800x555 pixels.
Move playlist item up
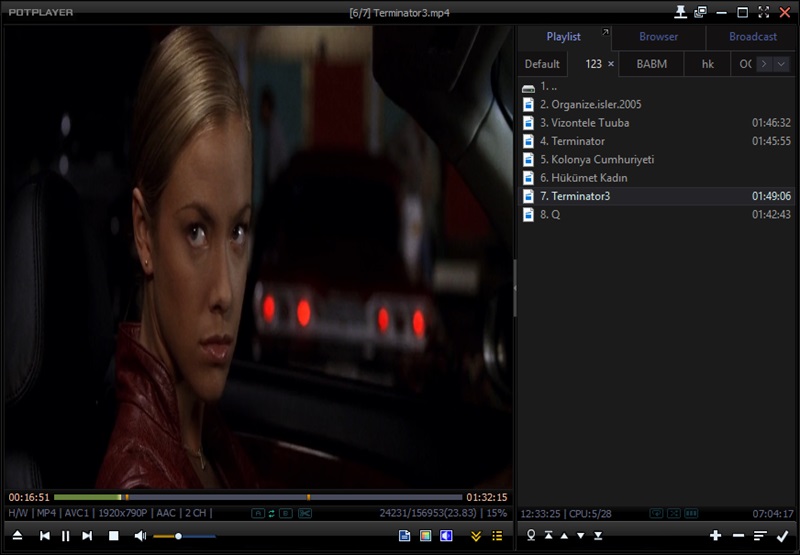564,536
